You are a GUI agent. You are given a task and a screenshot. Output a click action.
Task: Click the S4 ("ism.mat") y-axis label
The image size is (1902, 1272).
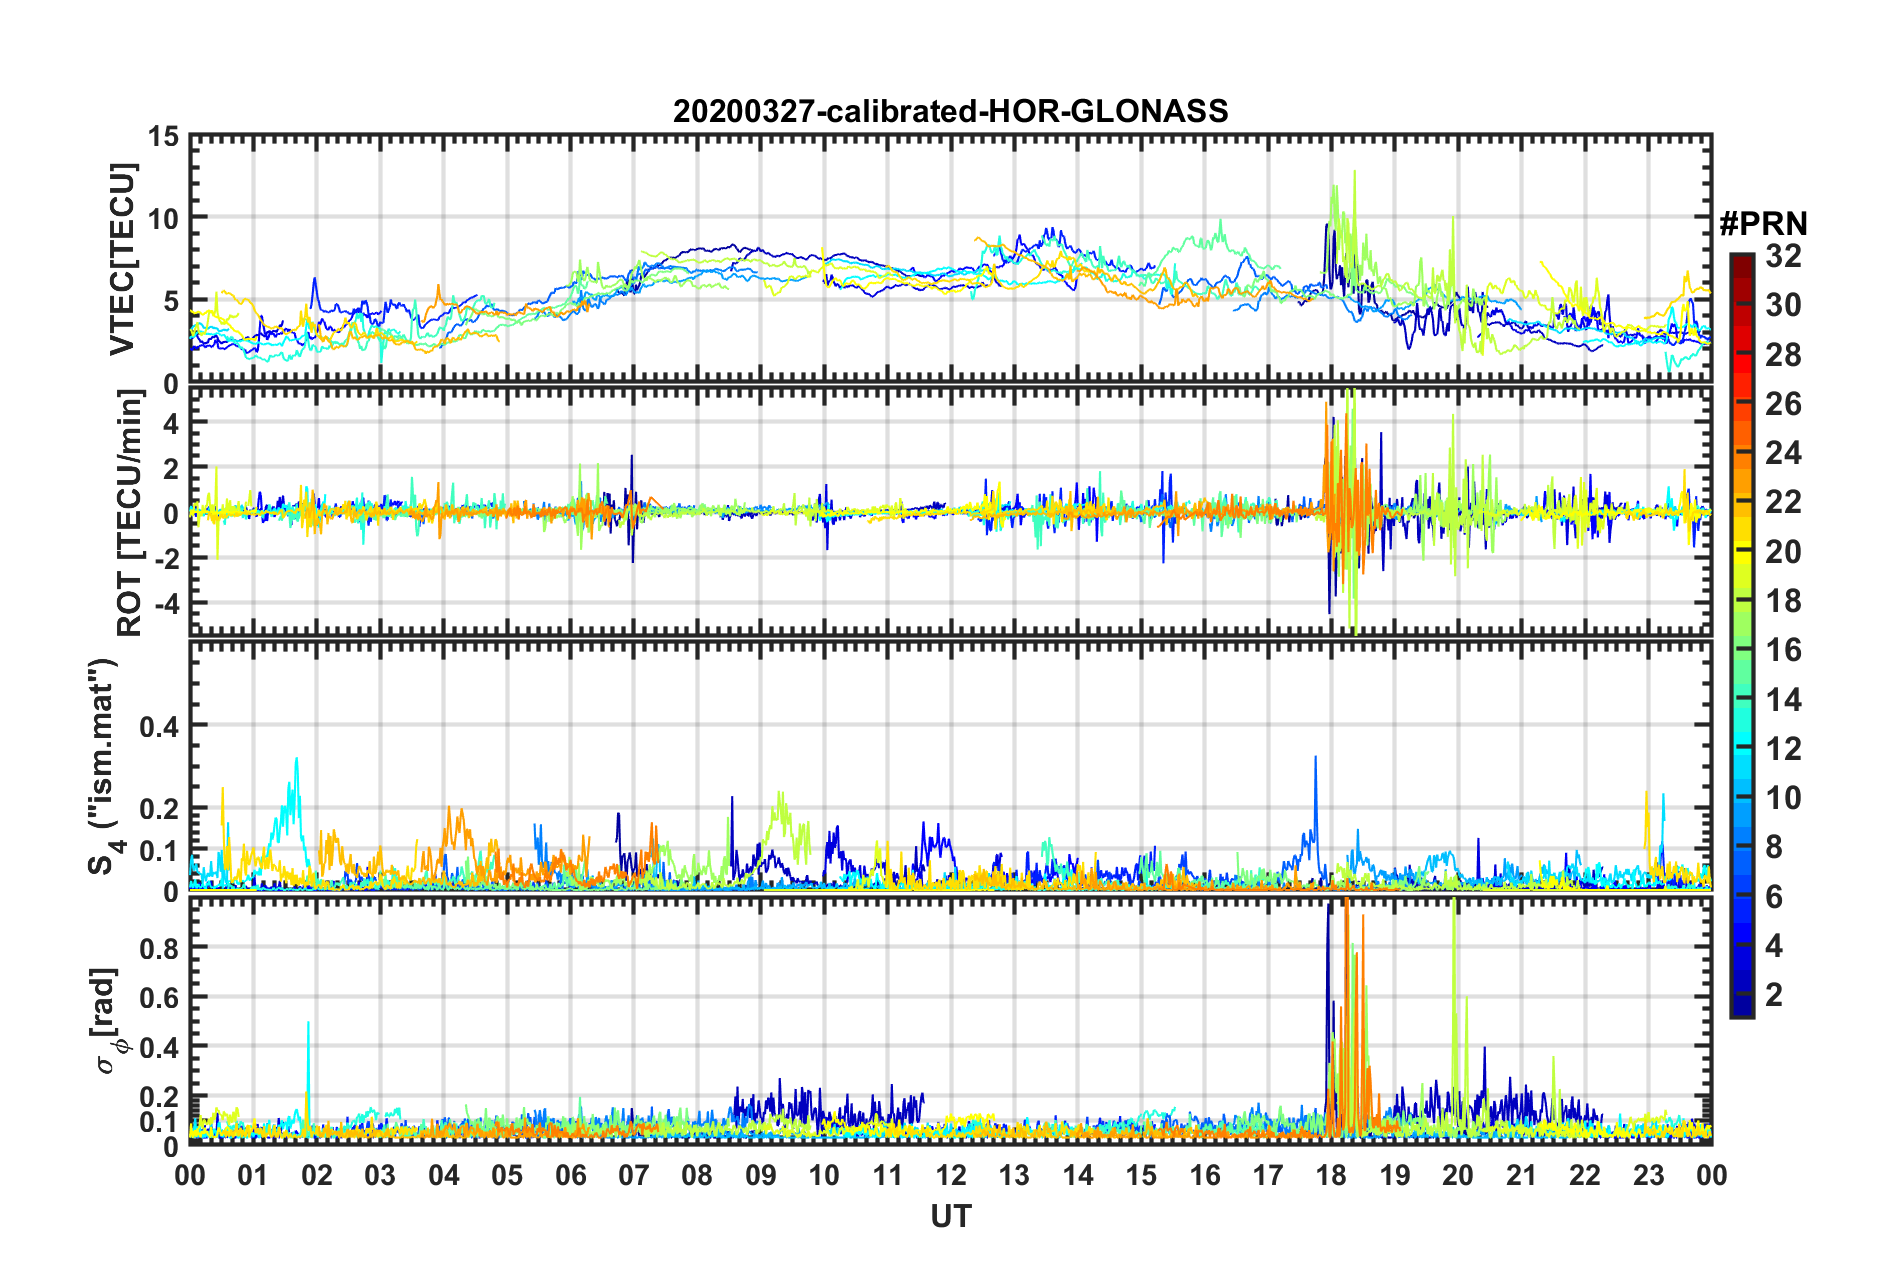[x=106, y=767]
